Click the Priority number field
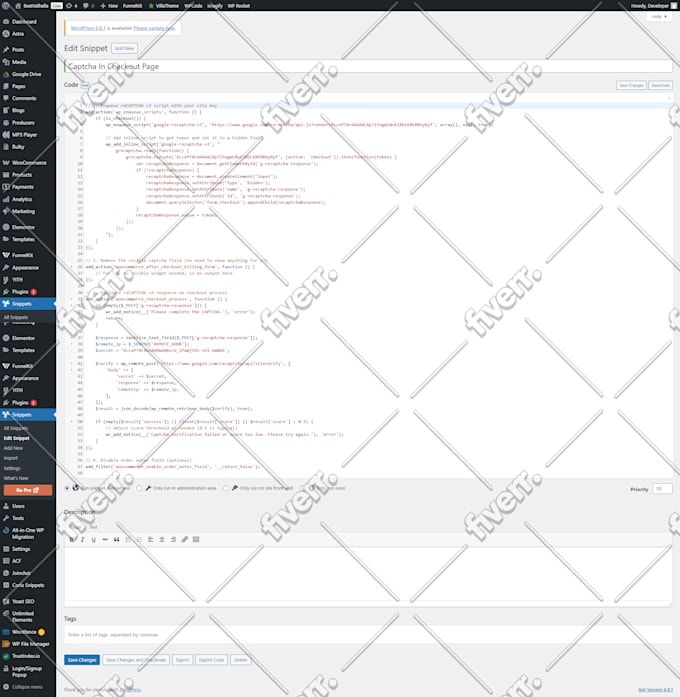This screenshot has width=680, height=697. coord(662,489)
